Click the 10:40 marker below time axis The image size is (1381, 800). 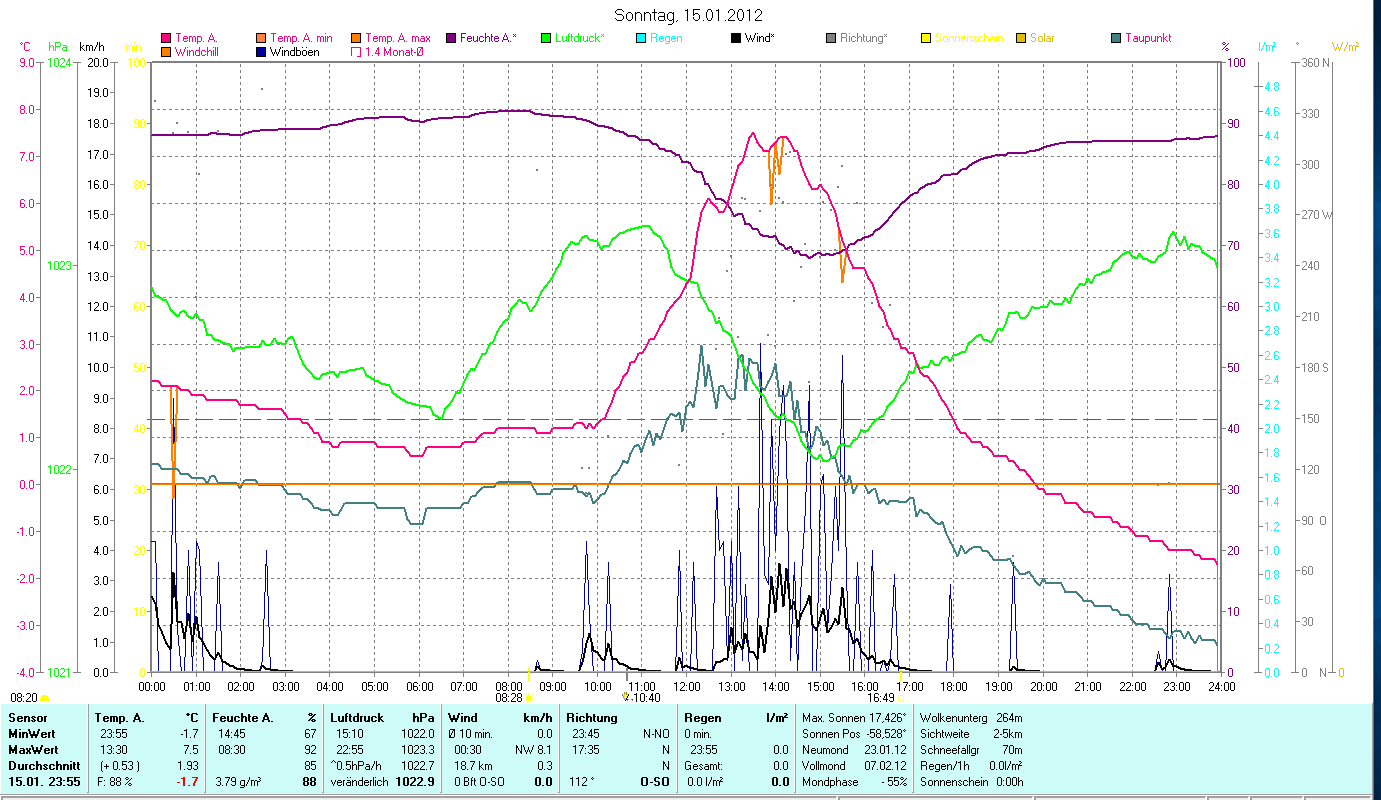tap(641, 698)
